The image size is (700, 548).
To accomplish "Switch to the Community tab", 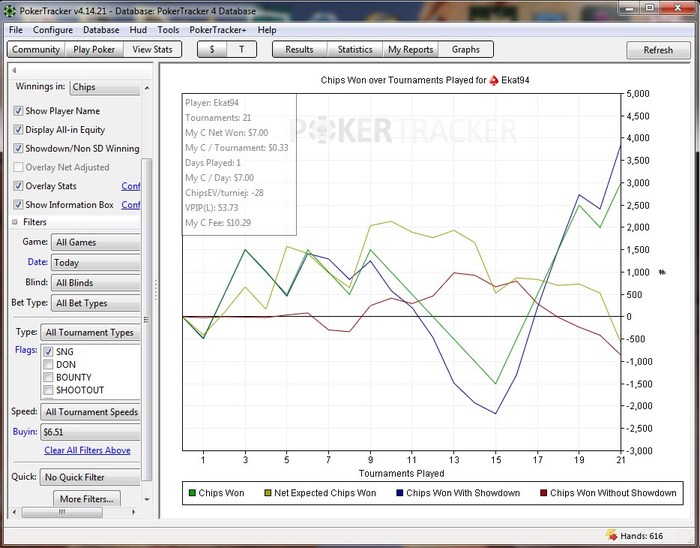I will click(x=36, y=50).
